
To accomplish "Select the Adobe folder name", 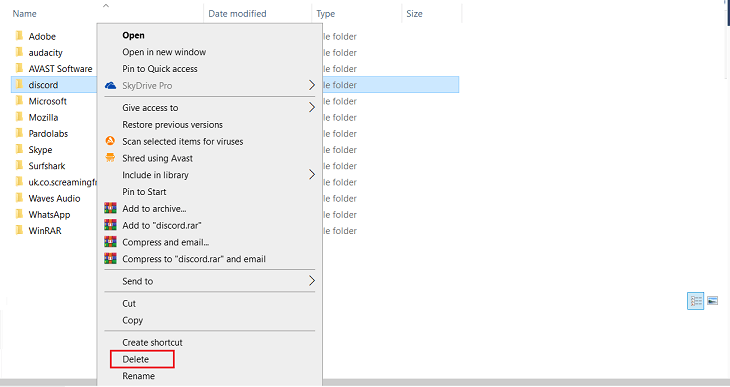I will click(x=42, y=36).
